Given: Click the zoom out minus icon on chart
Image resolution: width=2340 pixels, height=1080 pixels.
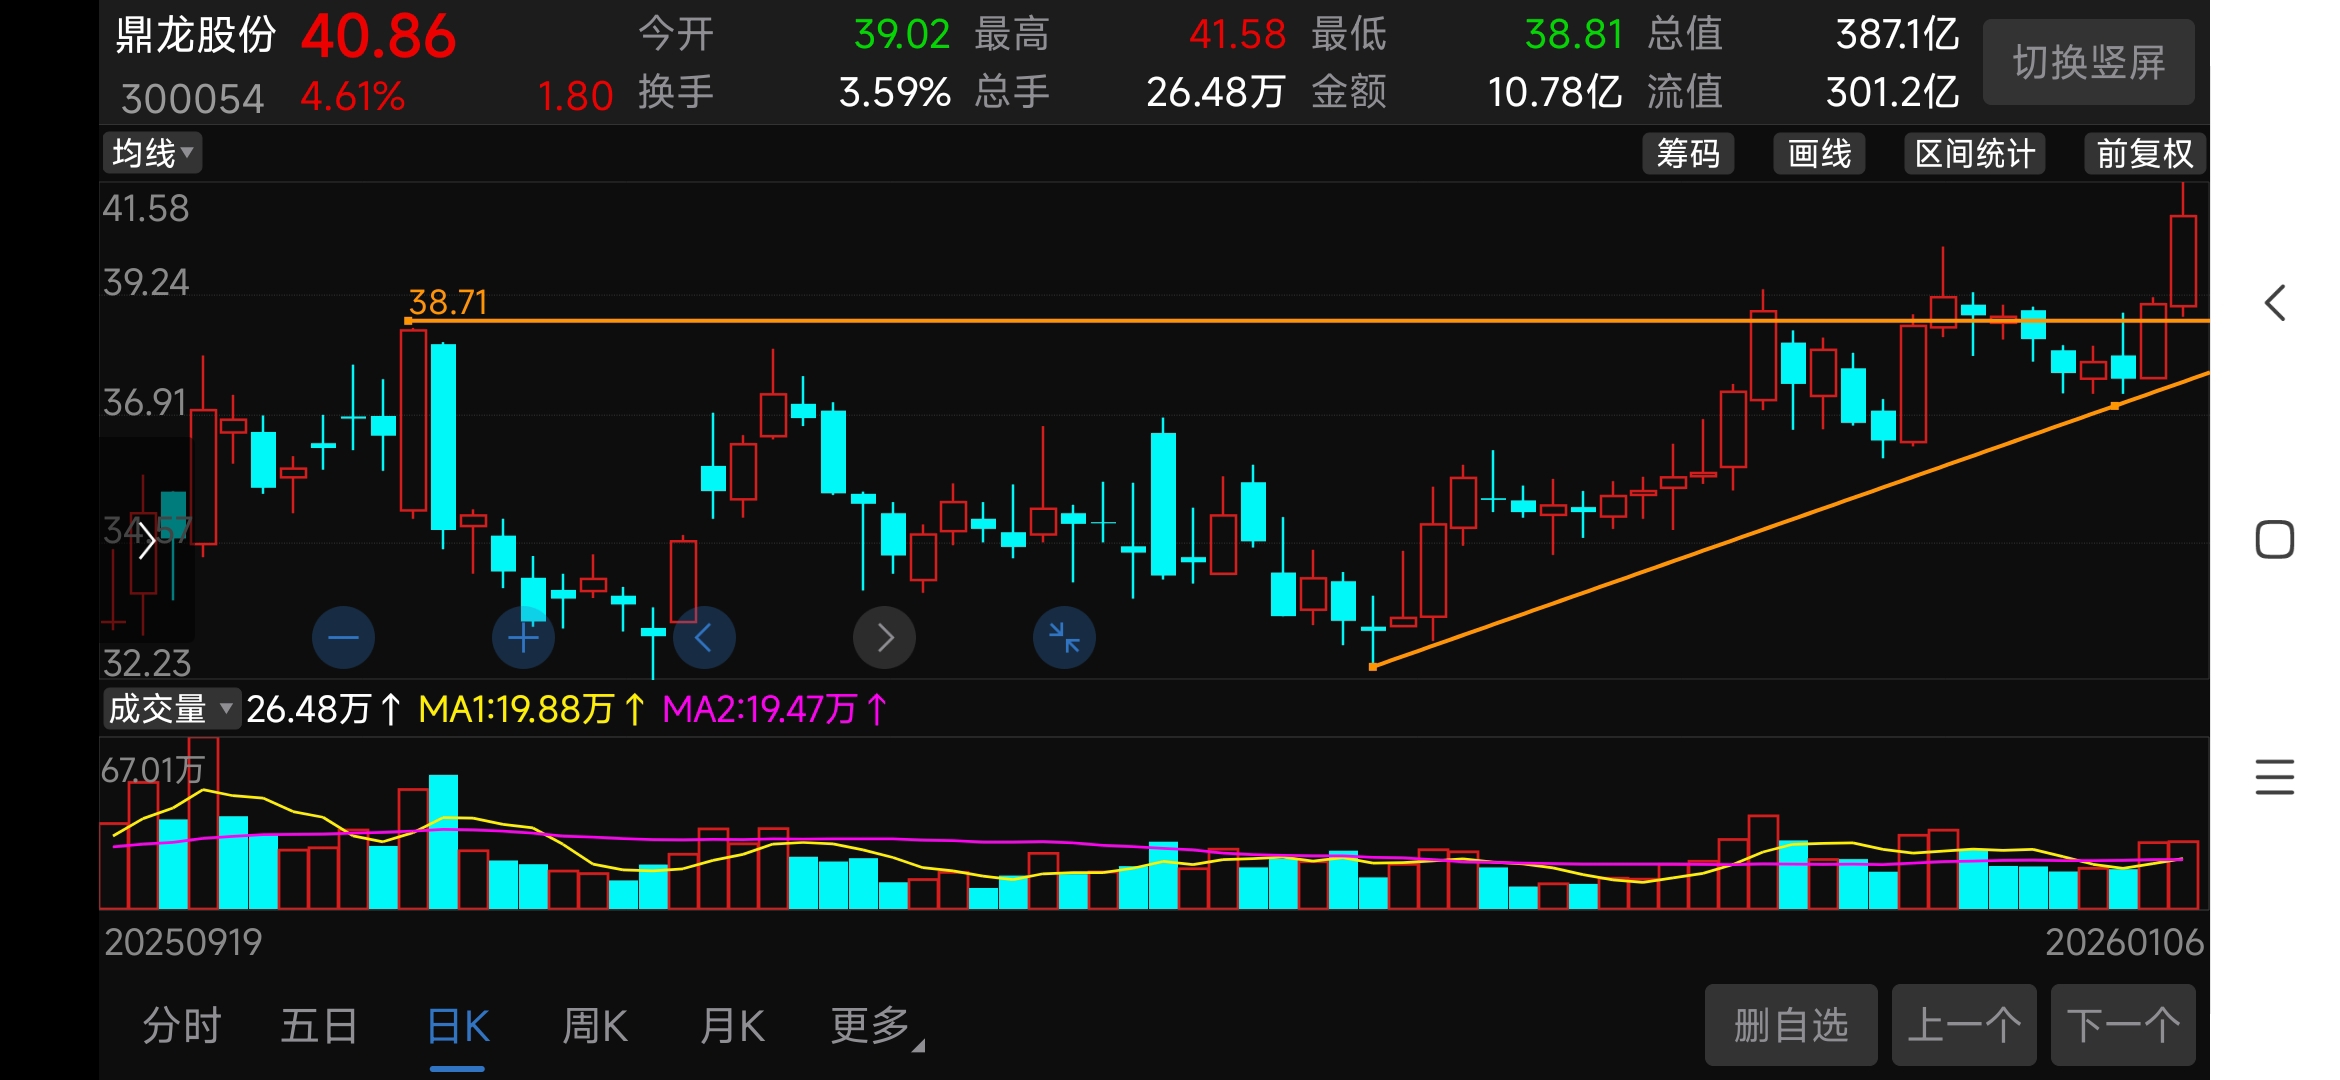Looking at the screenshot, I should click(343, 637).
